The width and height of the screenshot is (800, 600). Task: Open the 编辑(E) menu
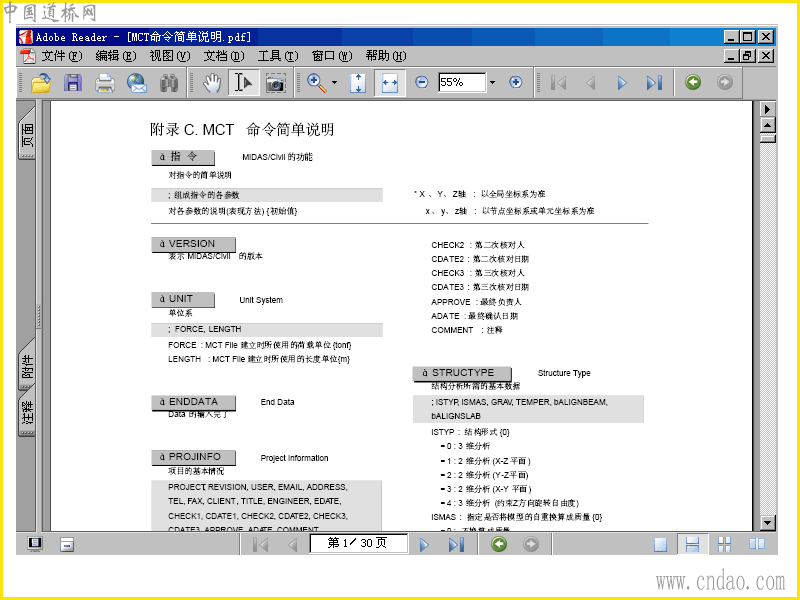tap(115, 56)
